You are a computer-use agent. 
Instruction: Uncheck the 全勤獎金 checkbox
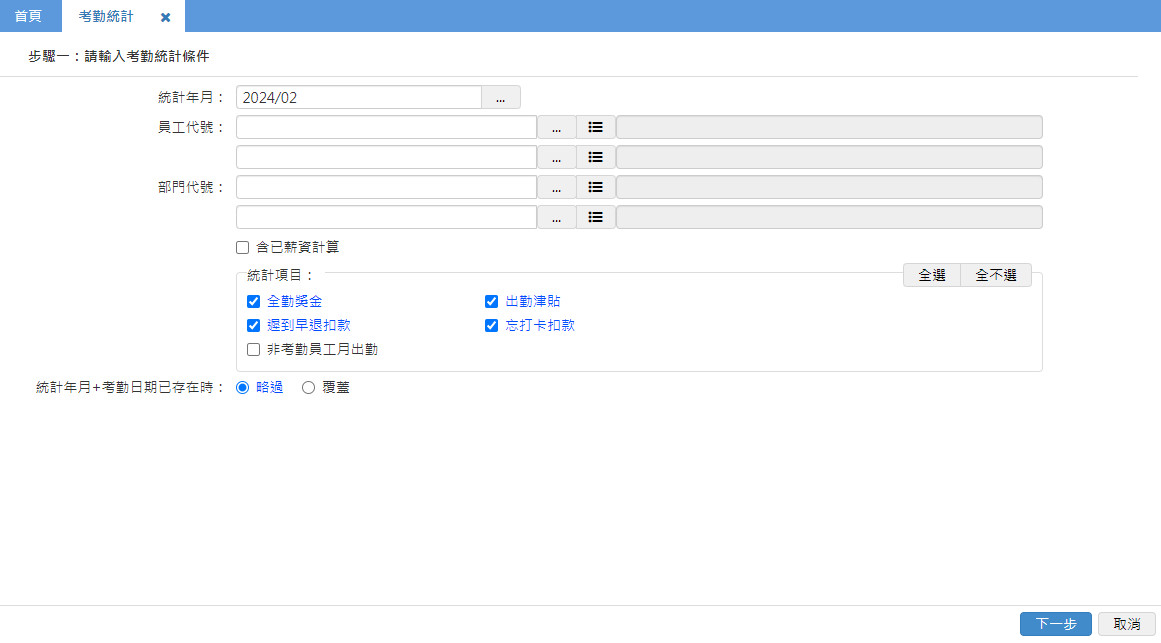pos(253,301)
